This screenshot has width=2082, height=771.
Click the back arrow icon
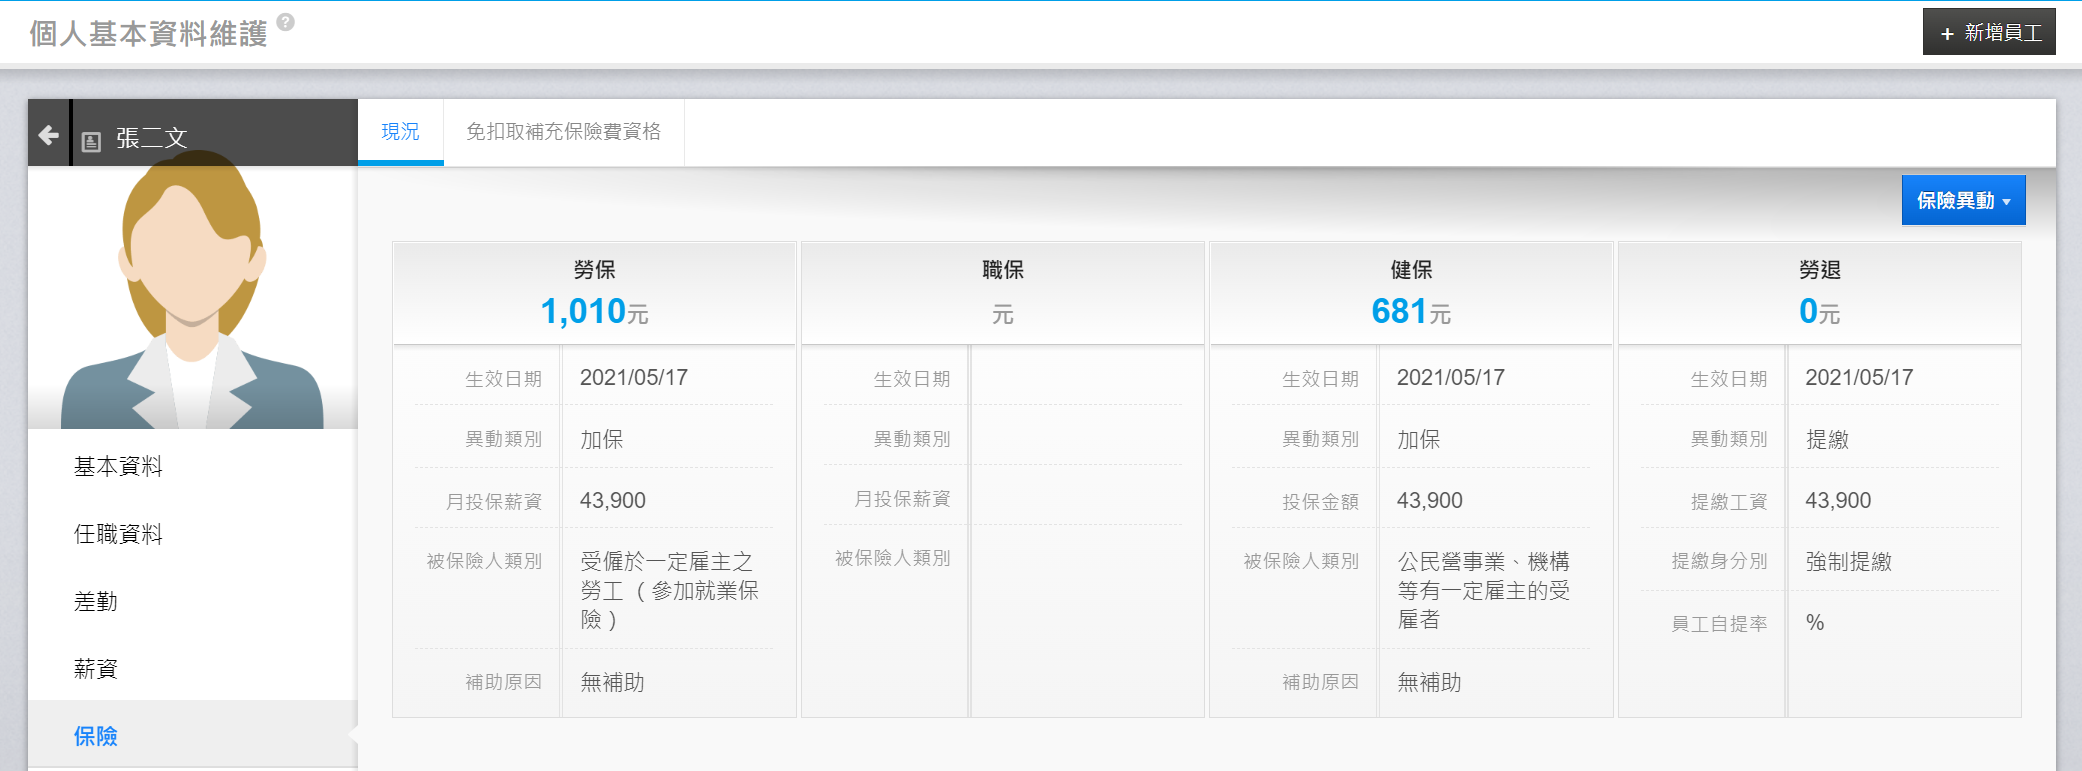click(48, 135)
